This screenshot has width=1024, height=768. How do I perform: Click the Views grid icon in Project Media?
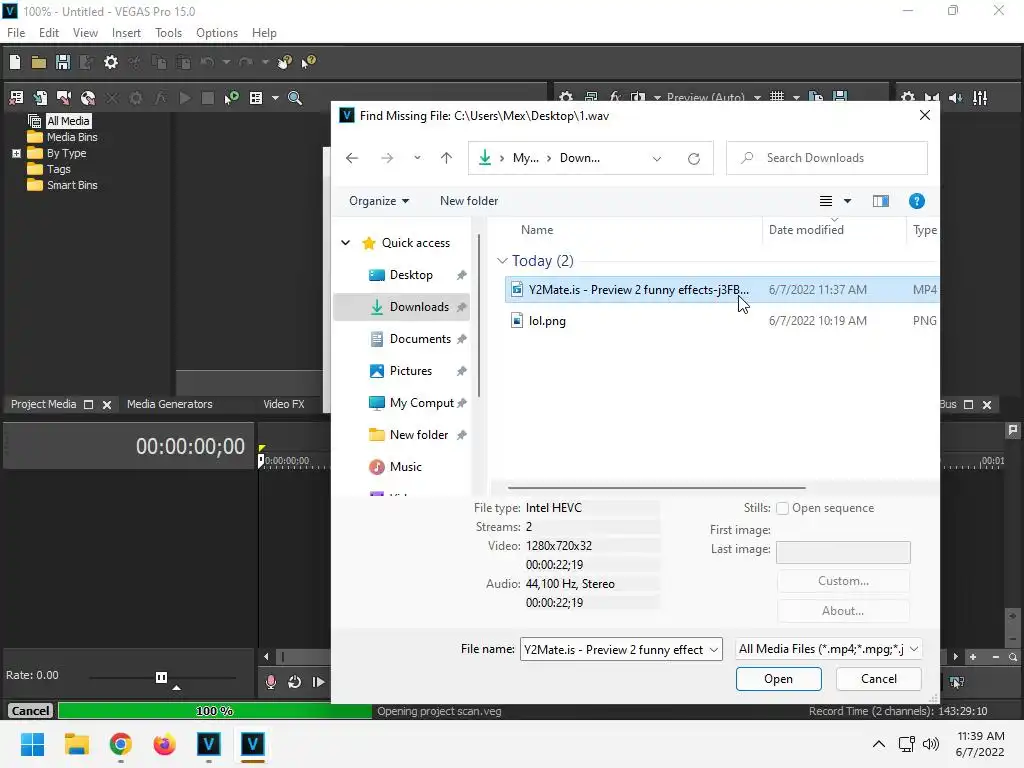point(256,98)
